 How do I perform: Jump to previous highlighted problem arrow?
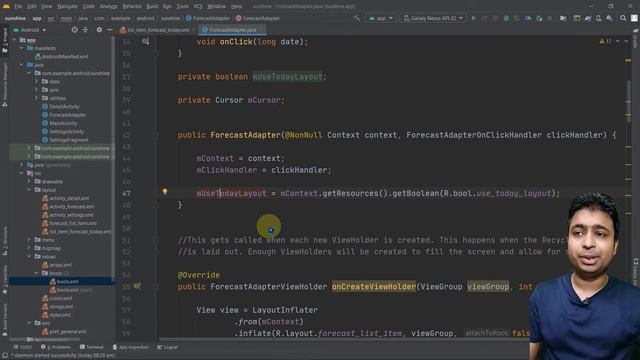[618, 41]
